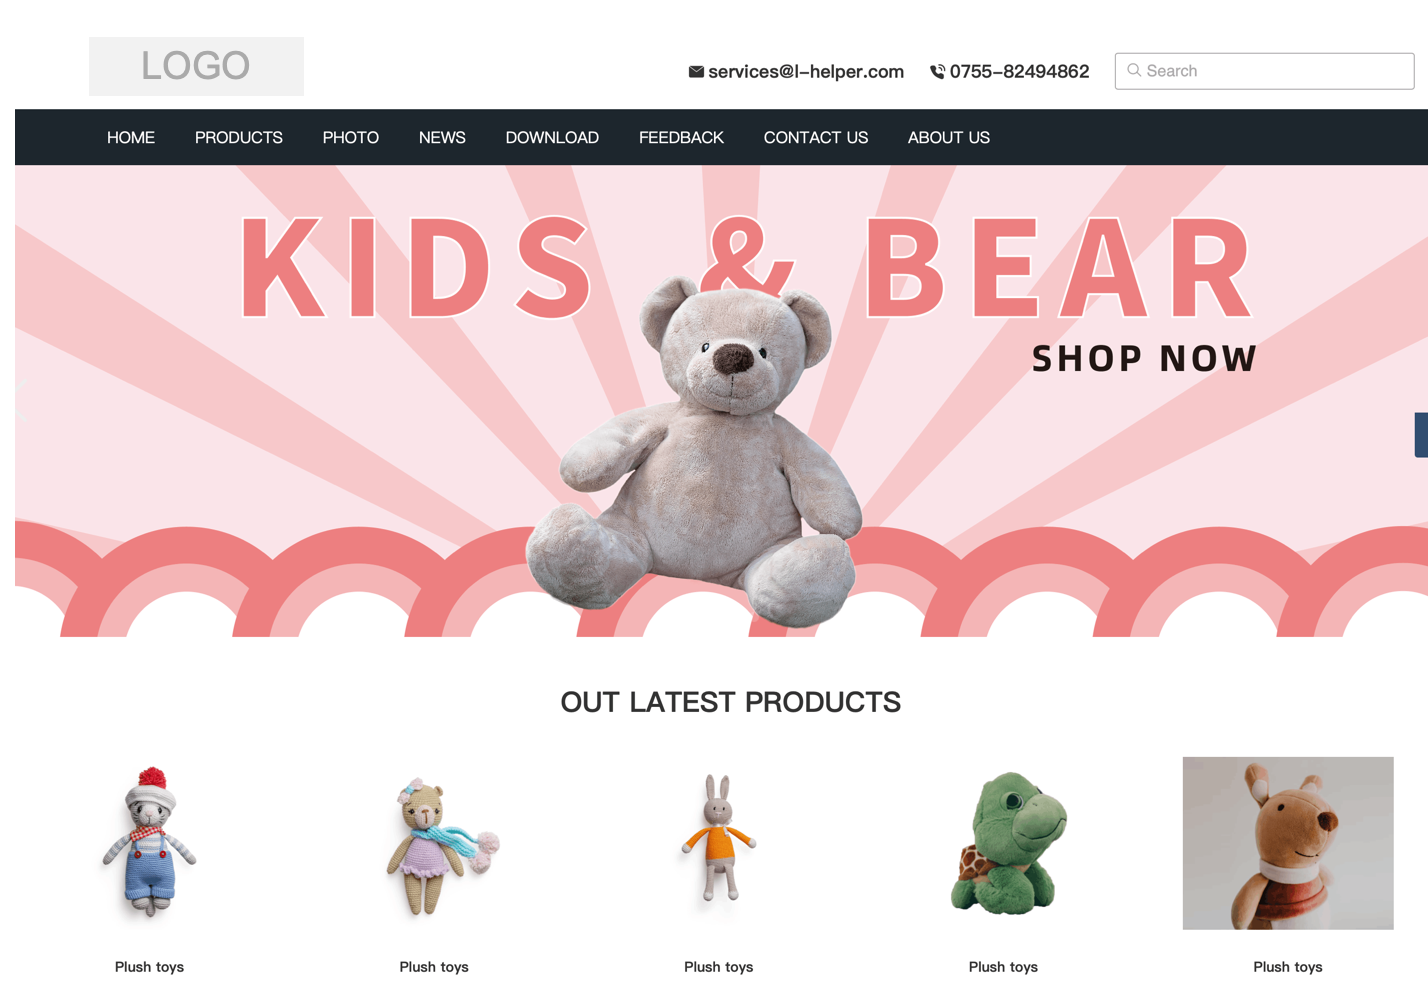Click CONTACT US in navigation

click(x=816, y=138)
